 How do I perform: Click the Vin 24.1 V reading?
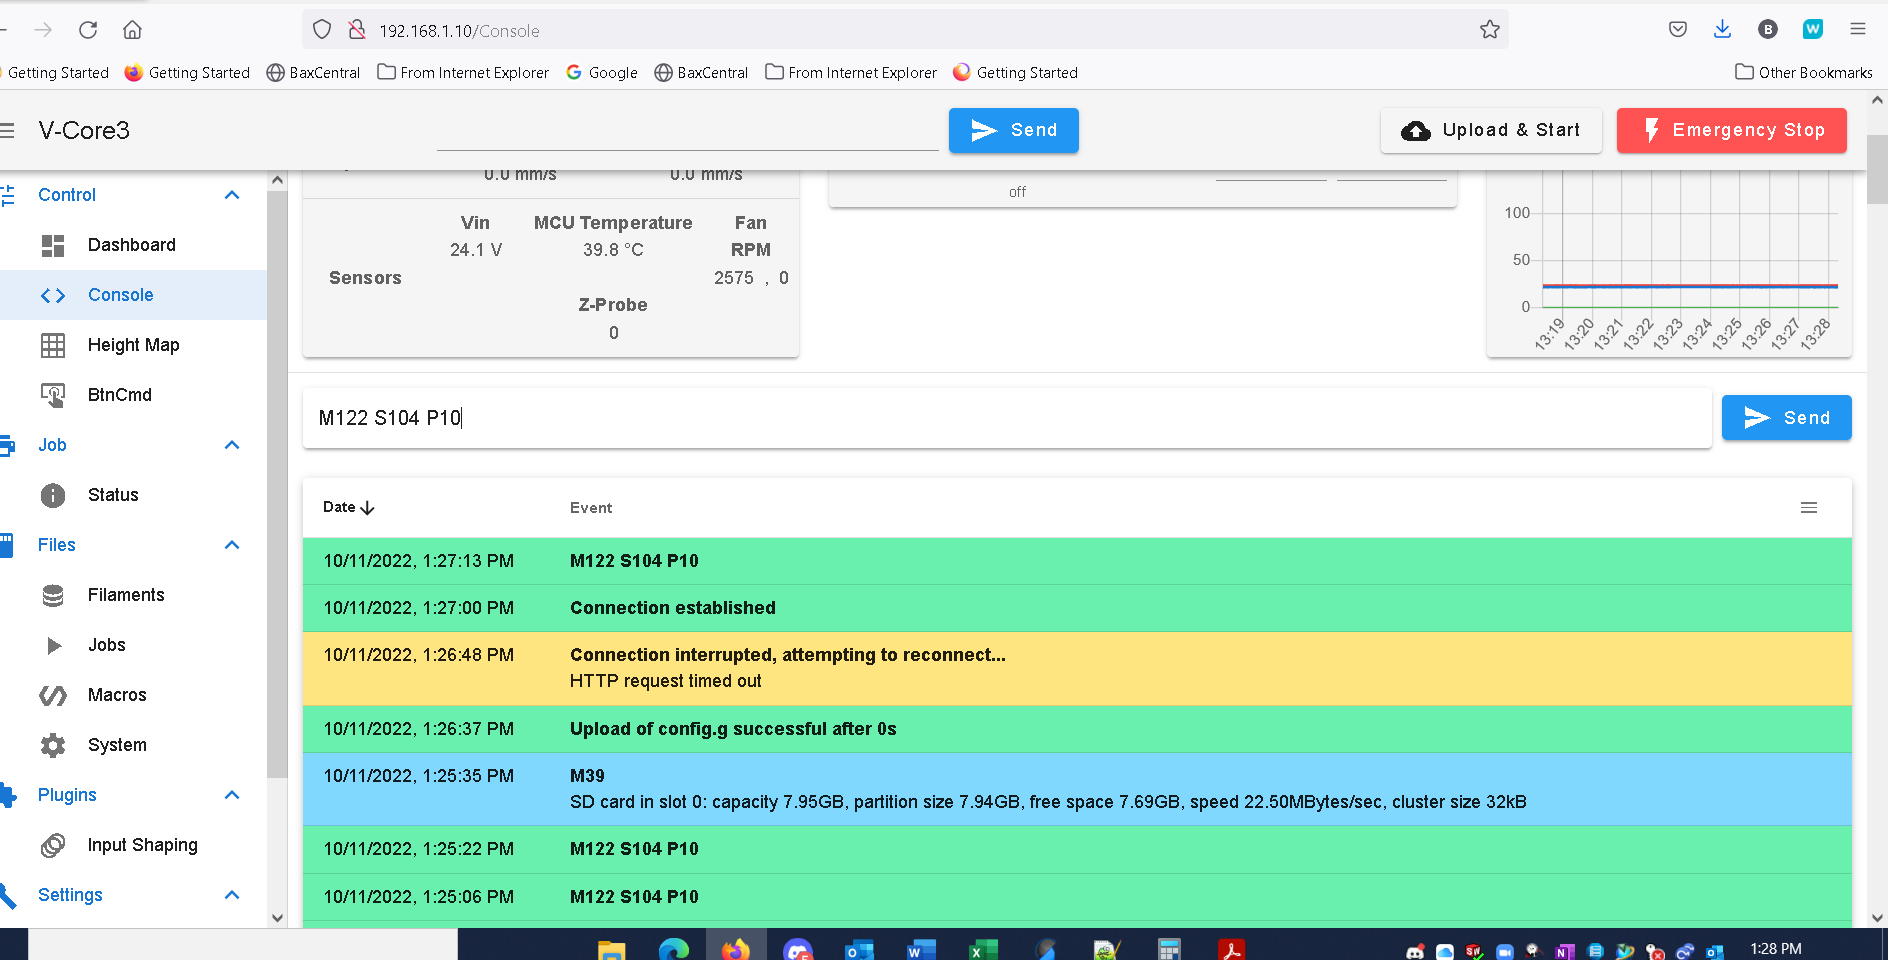click(476, 250)
